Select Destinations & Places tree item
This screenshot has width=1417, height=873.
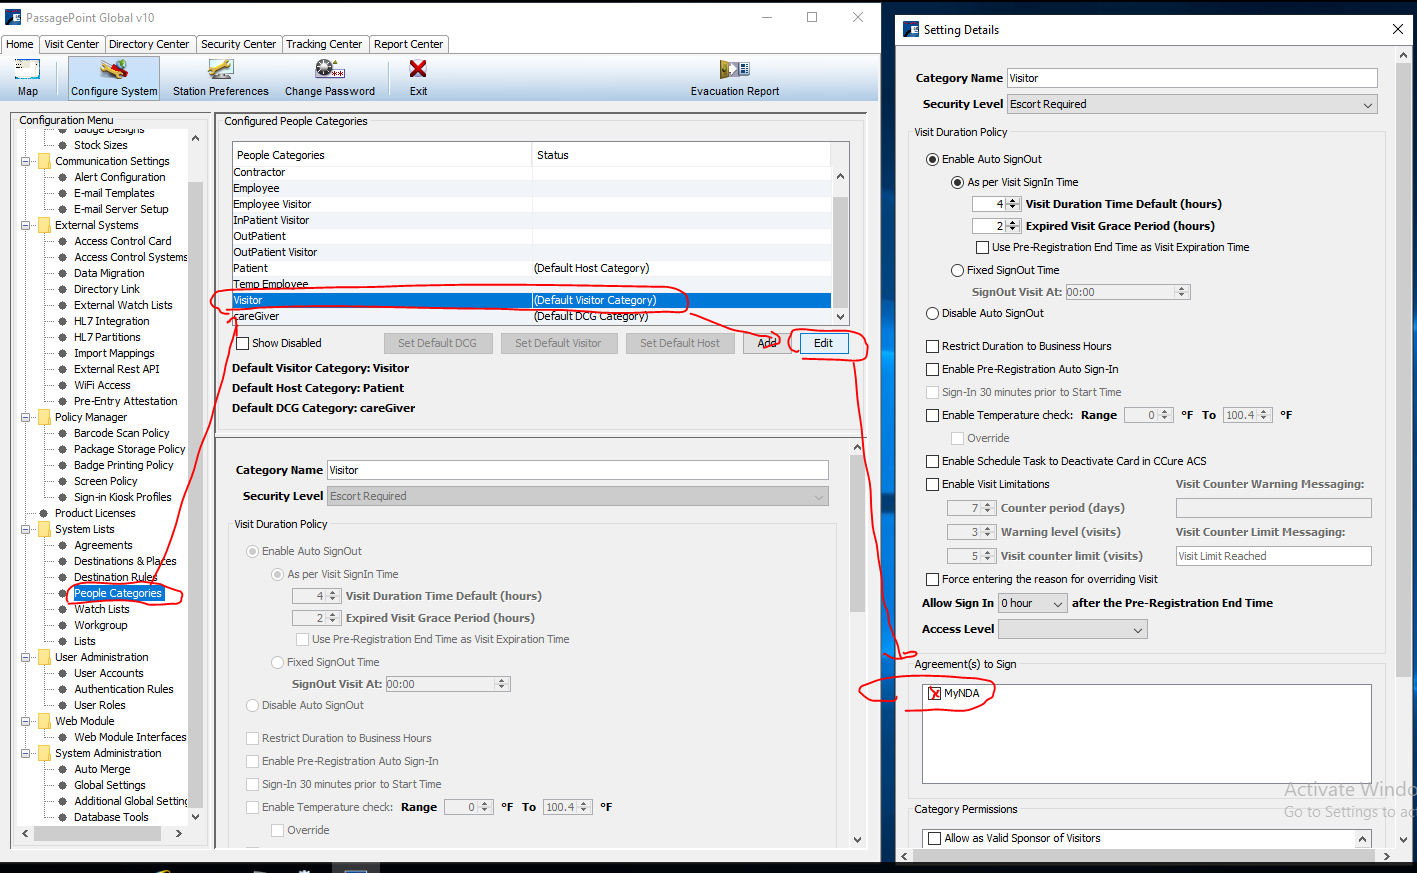click(125, 561)
